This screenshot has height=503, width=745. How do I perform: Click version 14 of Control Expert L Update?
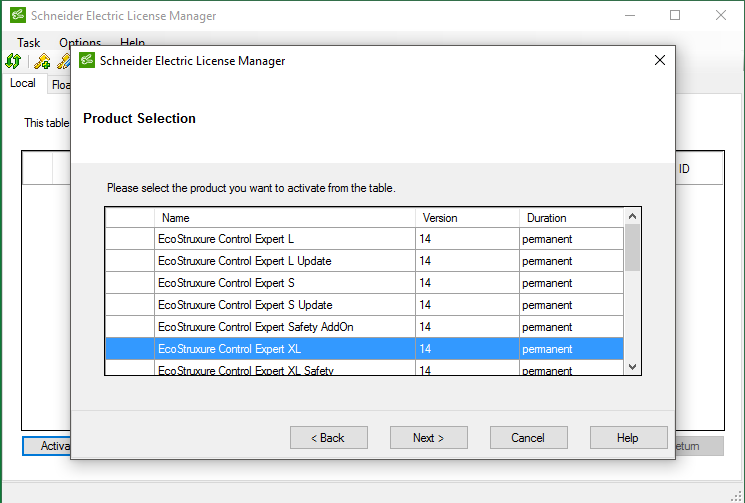pyautogui.click(x=467, y=261)
